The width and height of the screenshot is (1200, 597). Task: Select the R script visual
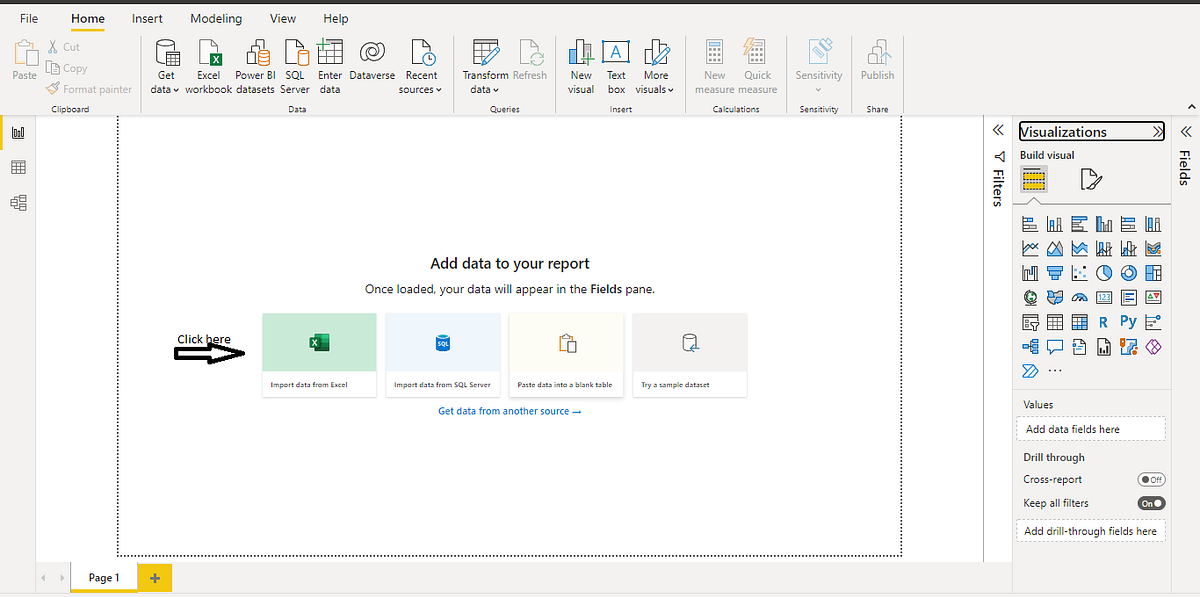pos(1103,321)
